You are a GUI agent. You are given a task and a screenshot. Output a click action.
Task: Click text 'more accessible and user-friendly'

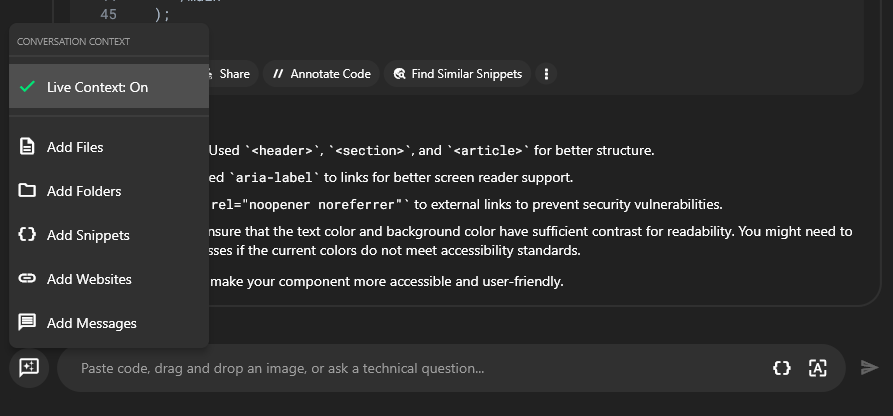[x=458, y=282]
